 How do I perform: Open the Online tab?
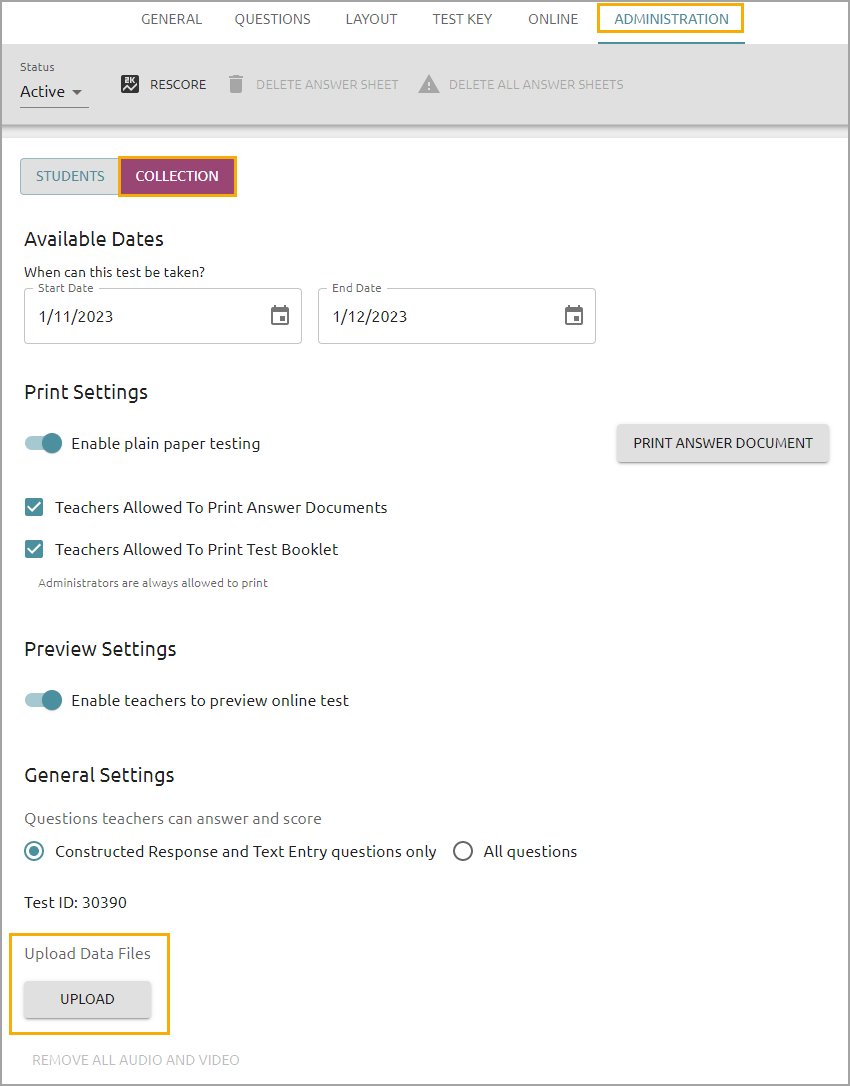tap(553, 19)
